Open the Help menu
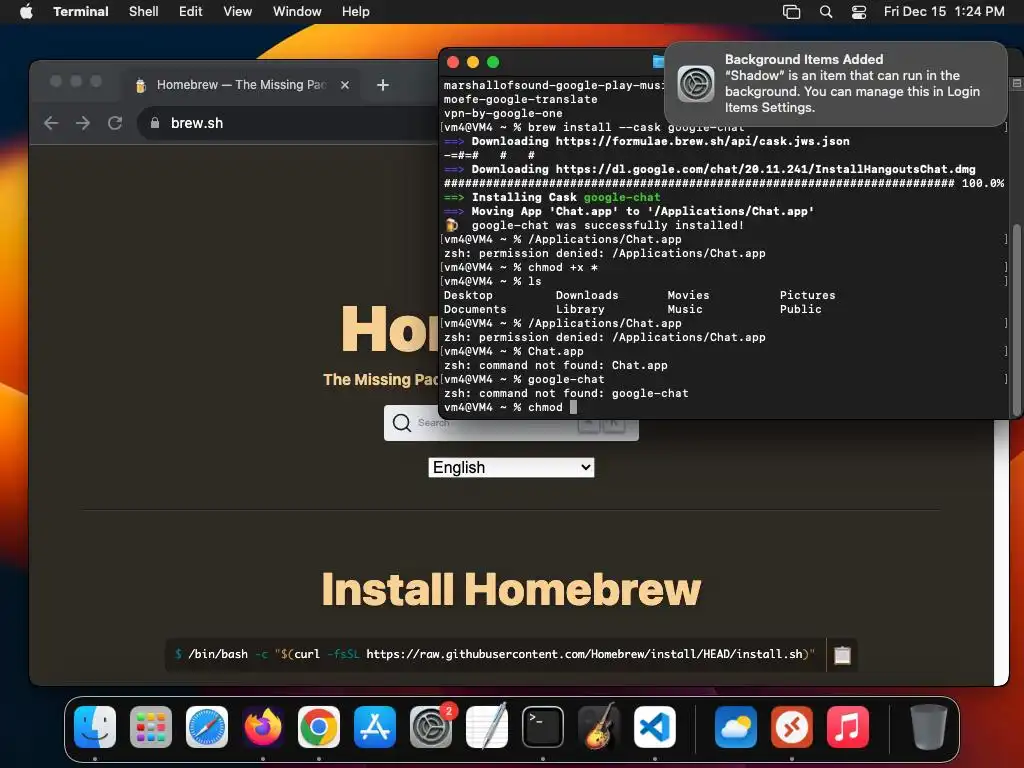Screen dimensions: 1024x768 356,11
